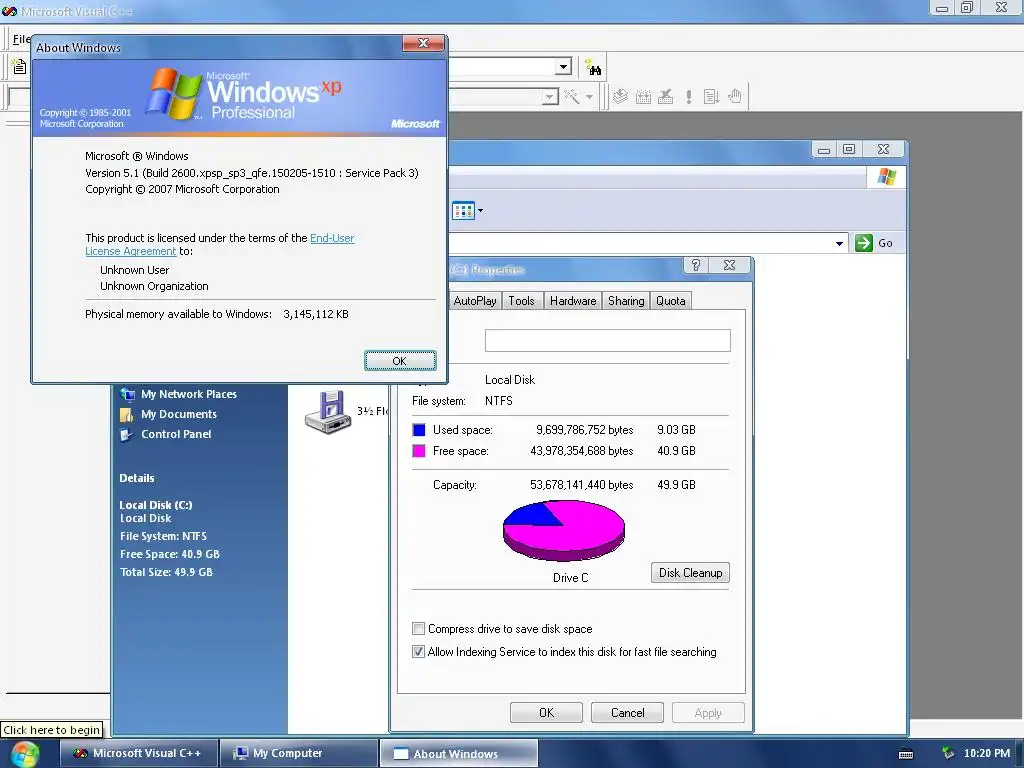Click the Details header in the side panel
This screenshot has width=1024, height=768.
click(136, 478)
